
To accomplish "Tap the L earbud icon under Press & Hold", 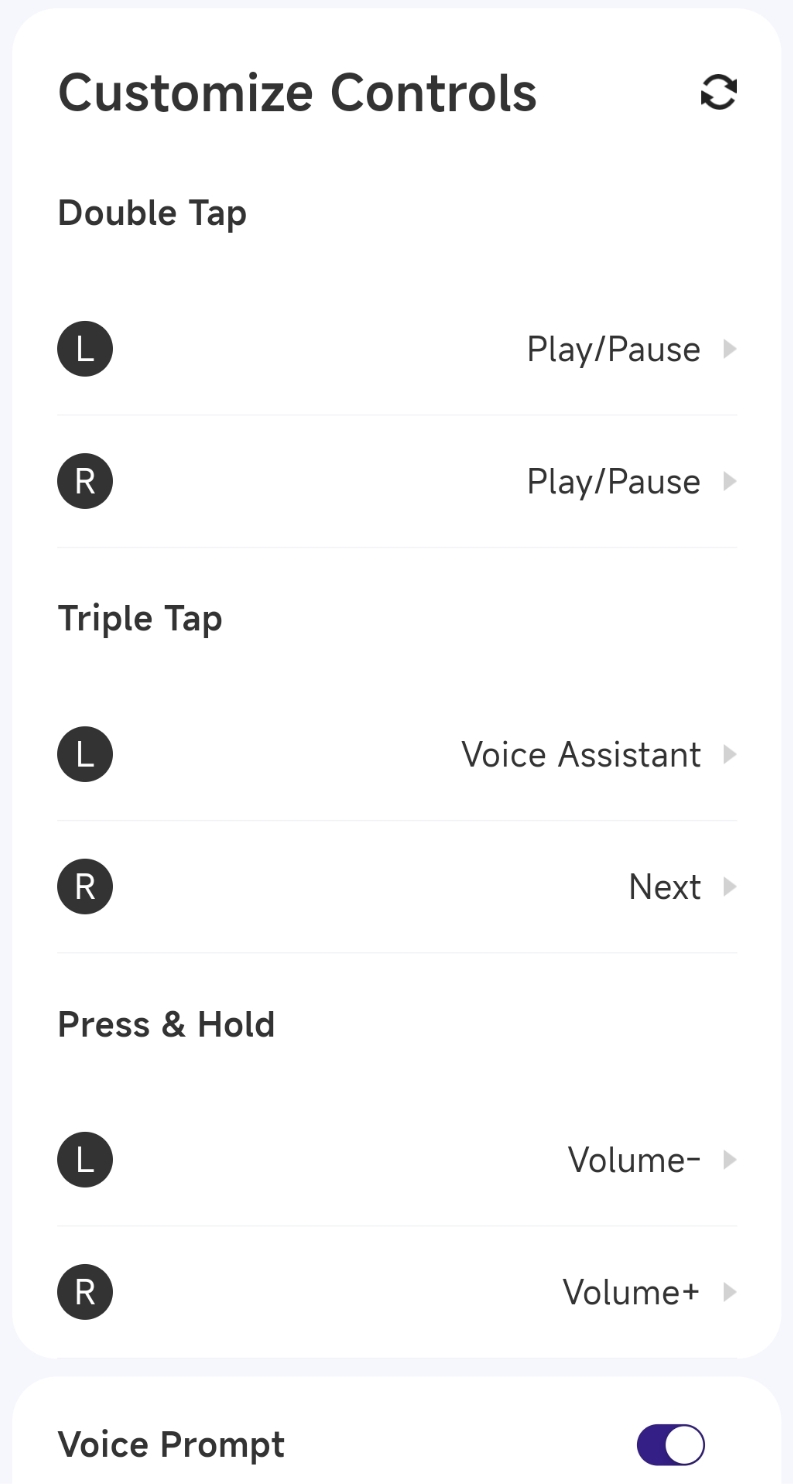I will (x=85, y=1159).
